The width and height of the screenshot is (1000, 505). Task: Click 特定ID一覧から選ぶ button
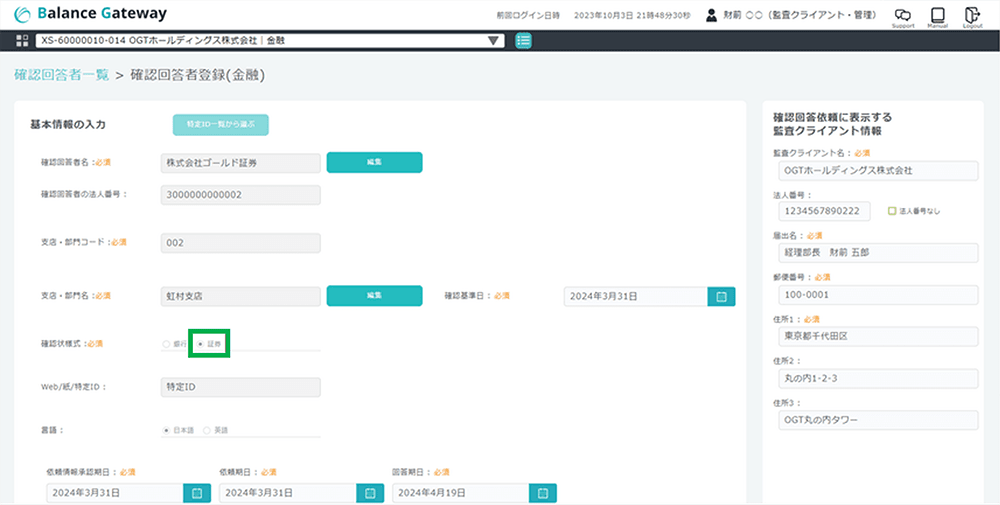[221, 125]
